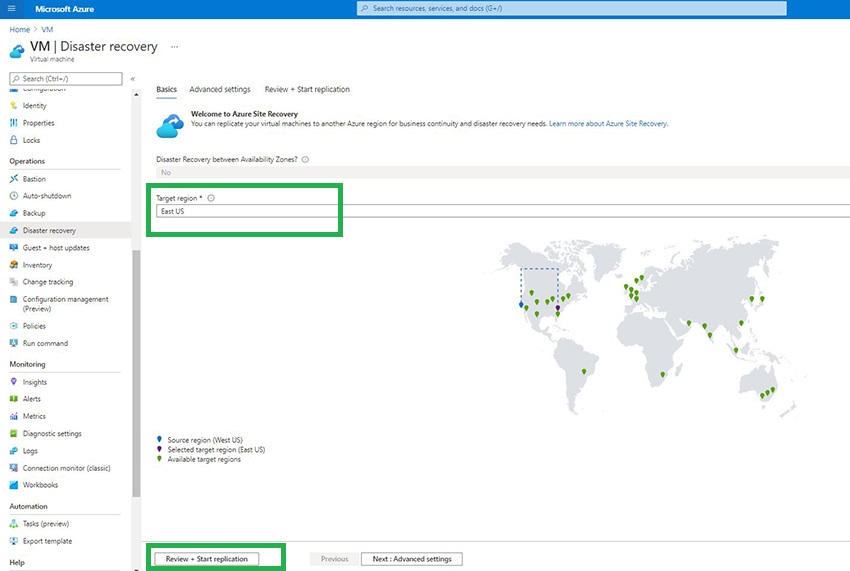
Task: Switch to the Advanced settings tab
Action: click(x=220, y=89)
